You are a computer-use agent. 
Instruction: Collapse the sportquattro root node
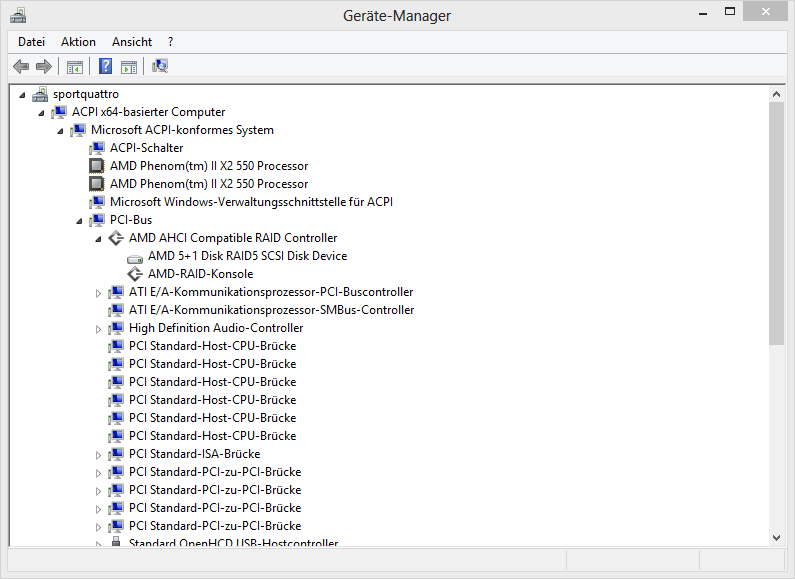click(22, 95)
